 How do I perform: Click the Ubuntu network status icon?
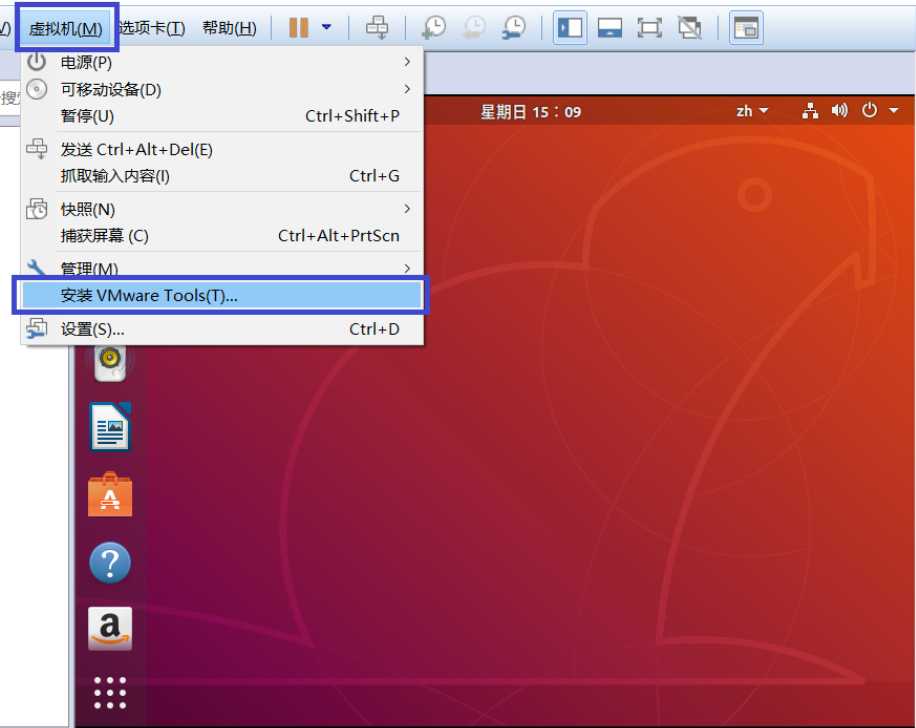(810, 110)
